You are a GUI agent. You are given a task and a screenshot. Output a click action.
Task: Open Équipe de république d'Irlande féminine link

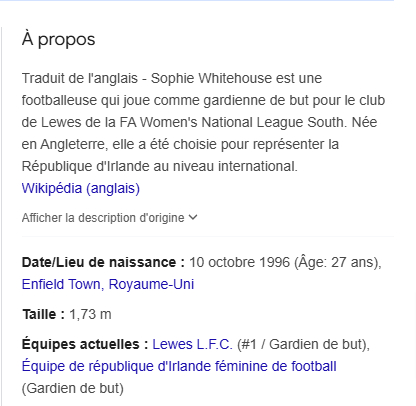tap(179, 366)
